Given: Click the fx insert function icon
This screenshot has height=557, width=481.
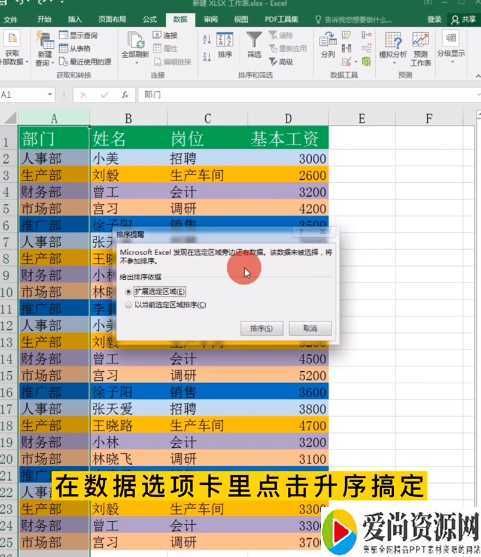Looking at the screenshot, I should 125,95.
